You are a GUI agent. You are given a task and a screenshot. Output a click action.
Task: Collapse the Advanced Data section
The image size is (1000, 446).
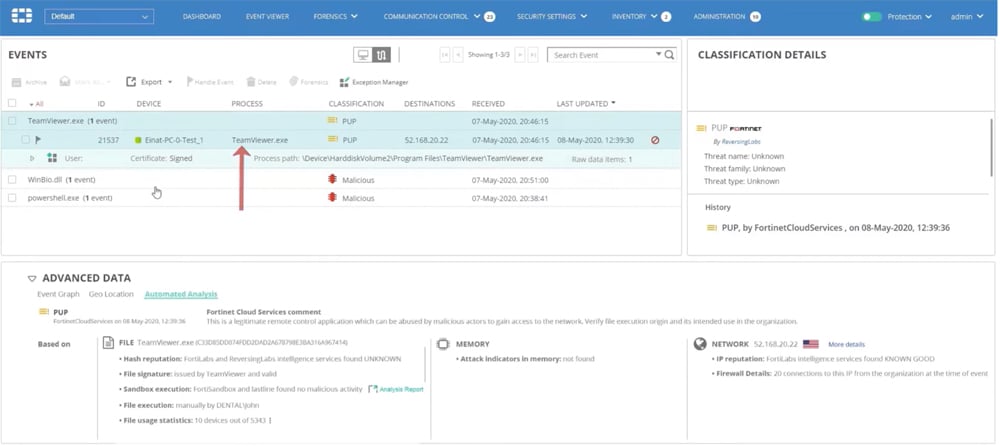[x=32, y=278]
